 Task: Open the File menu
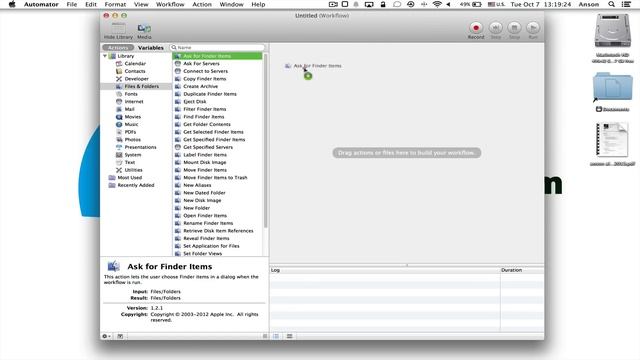(72, 4)
